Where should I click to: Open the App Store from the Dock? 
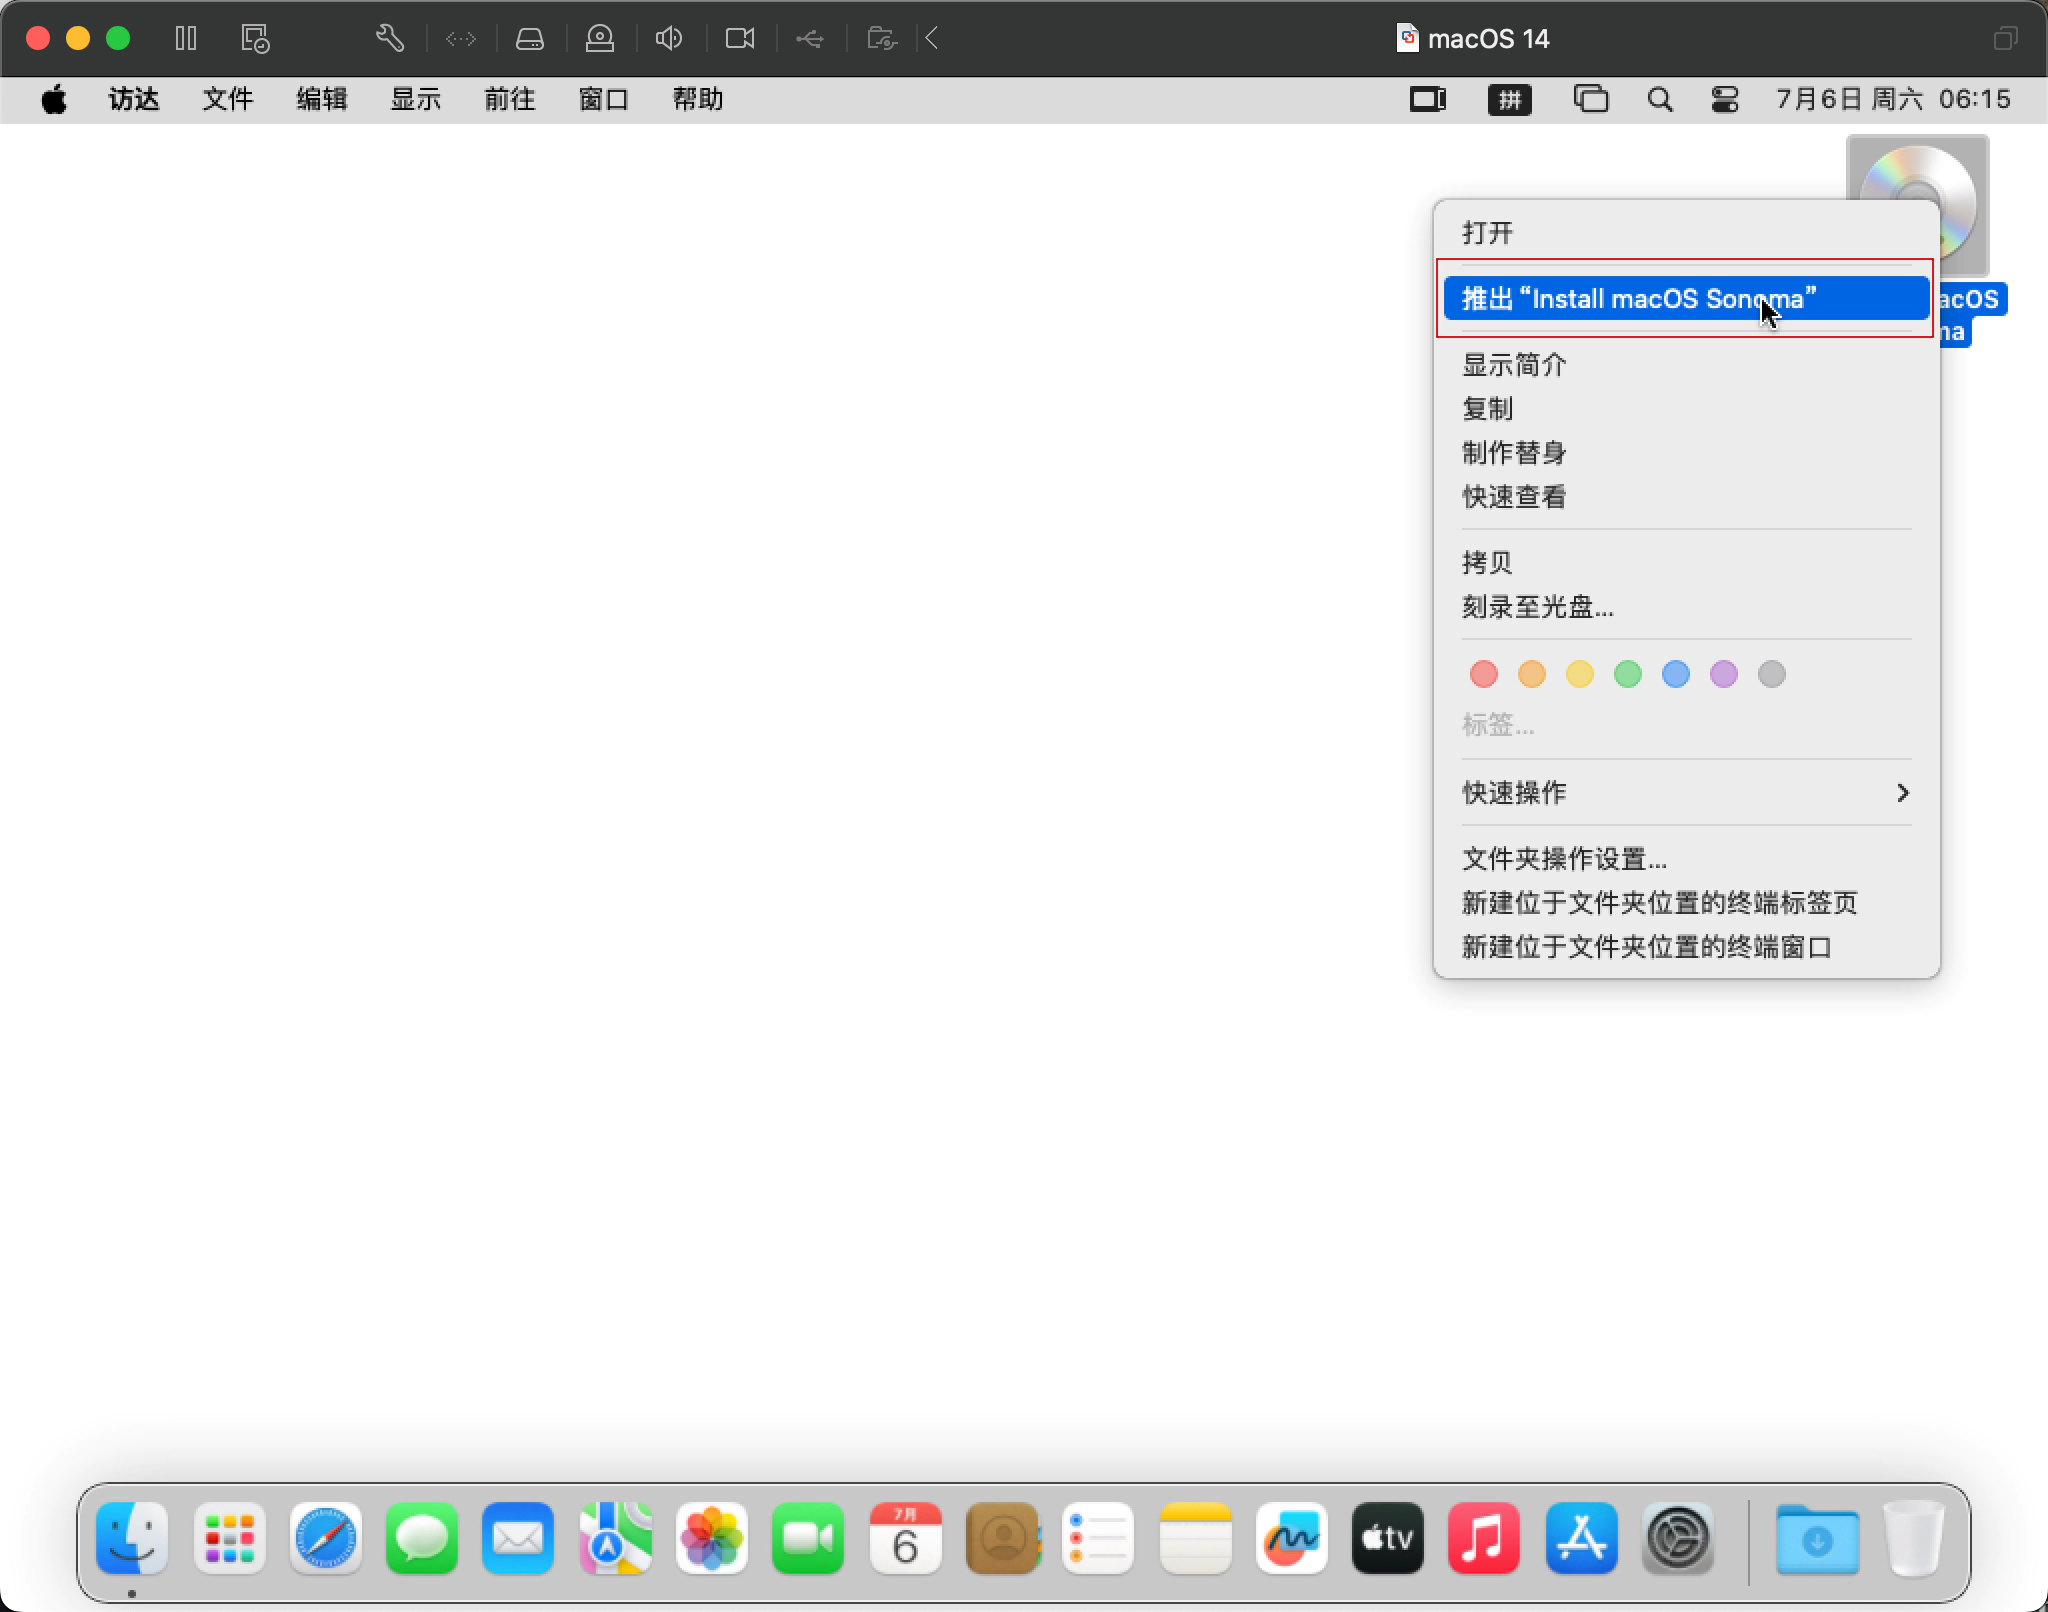pos(1579,1538)
